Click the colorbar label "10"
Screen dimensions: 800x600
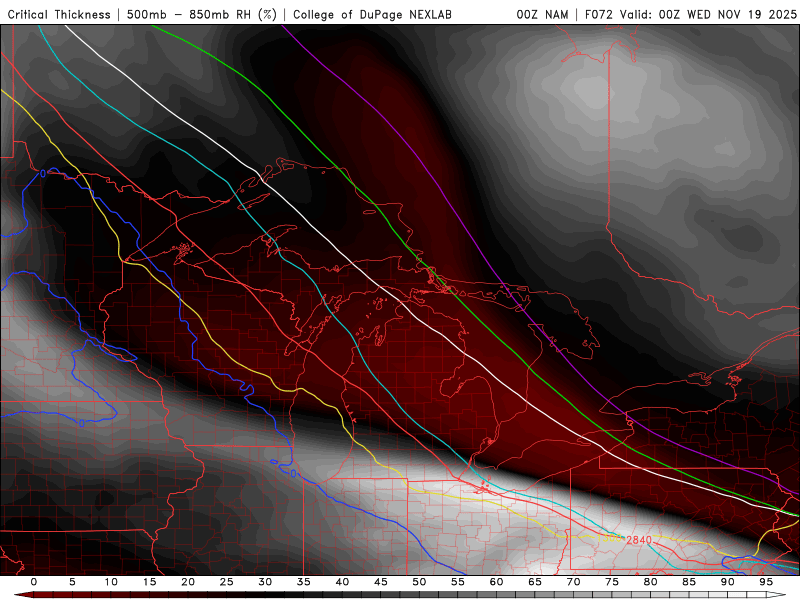click(111, 582)
